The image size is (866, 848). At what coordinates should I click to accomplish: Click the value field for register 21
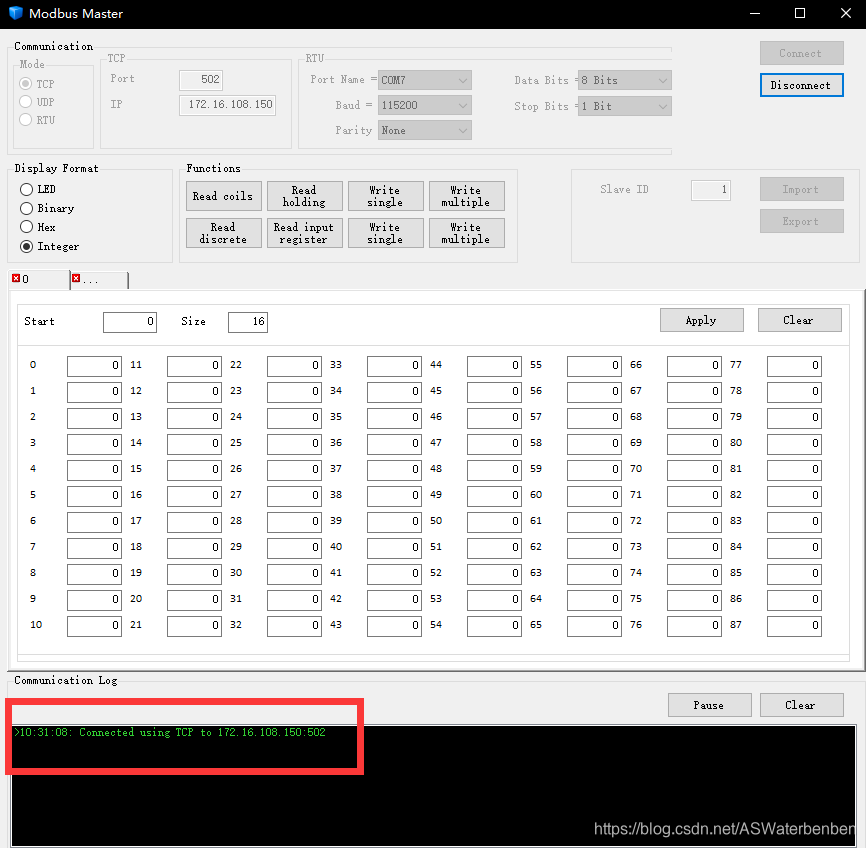pos(194,625)
